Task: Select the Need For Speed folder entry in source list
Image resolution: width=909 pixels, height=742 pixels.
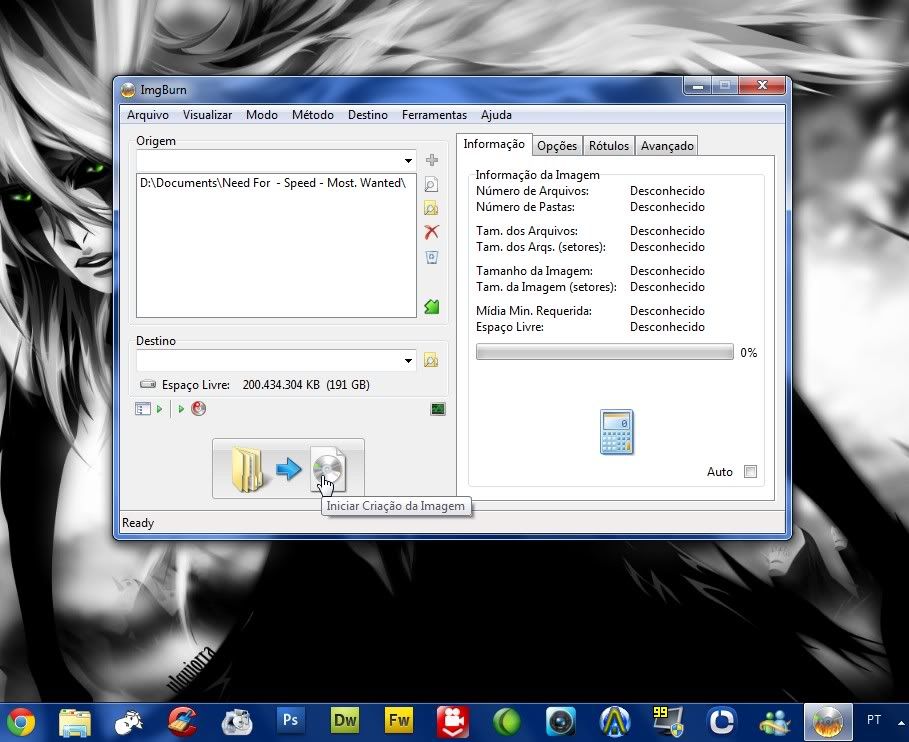Action: [272, 183]
